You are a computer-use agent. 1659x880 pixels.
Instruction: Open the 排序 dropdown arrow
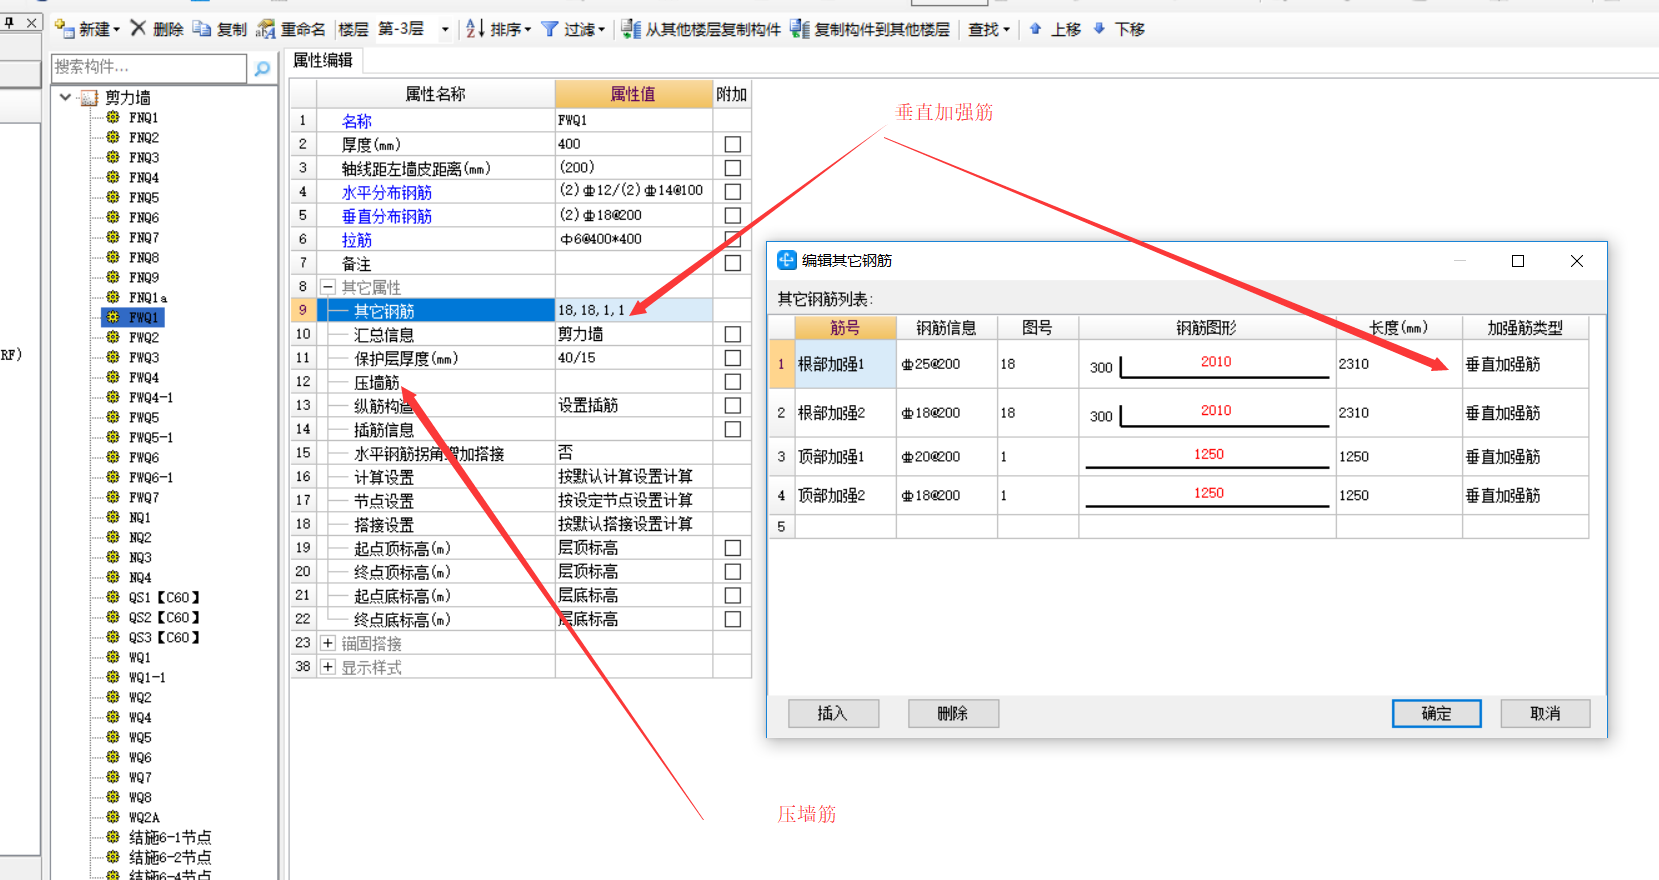pos(528,30)
